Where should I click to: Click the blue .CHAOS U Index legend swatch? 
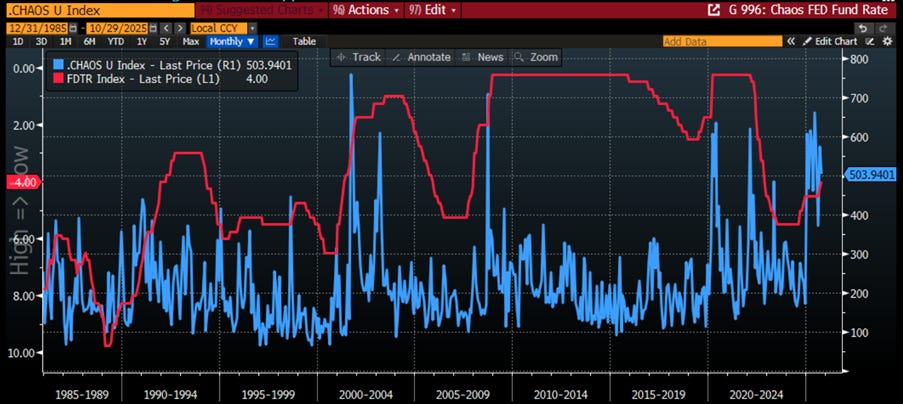pos(57,65)
